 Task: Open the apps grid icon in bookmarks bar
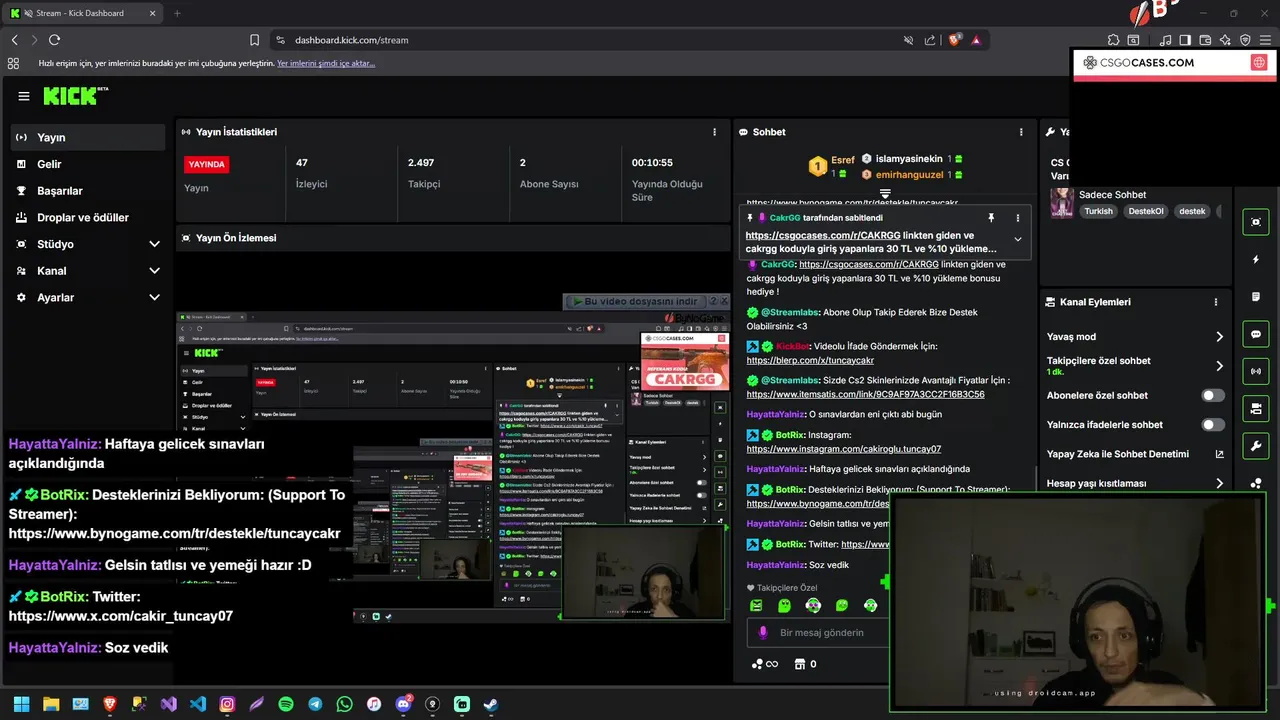13,63
